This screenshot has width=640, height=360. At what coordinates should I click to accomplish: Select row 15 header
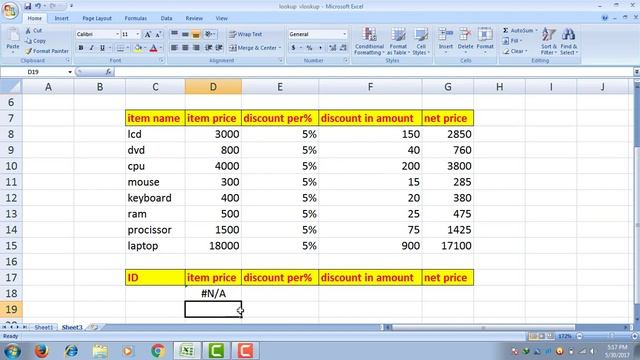11,246
